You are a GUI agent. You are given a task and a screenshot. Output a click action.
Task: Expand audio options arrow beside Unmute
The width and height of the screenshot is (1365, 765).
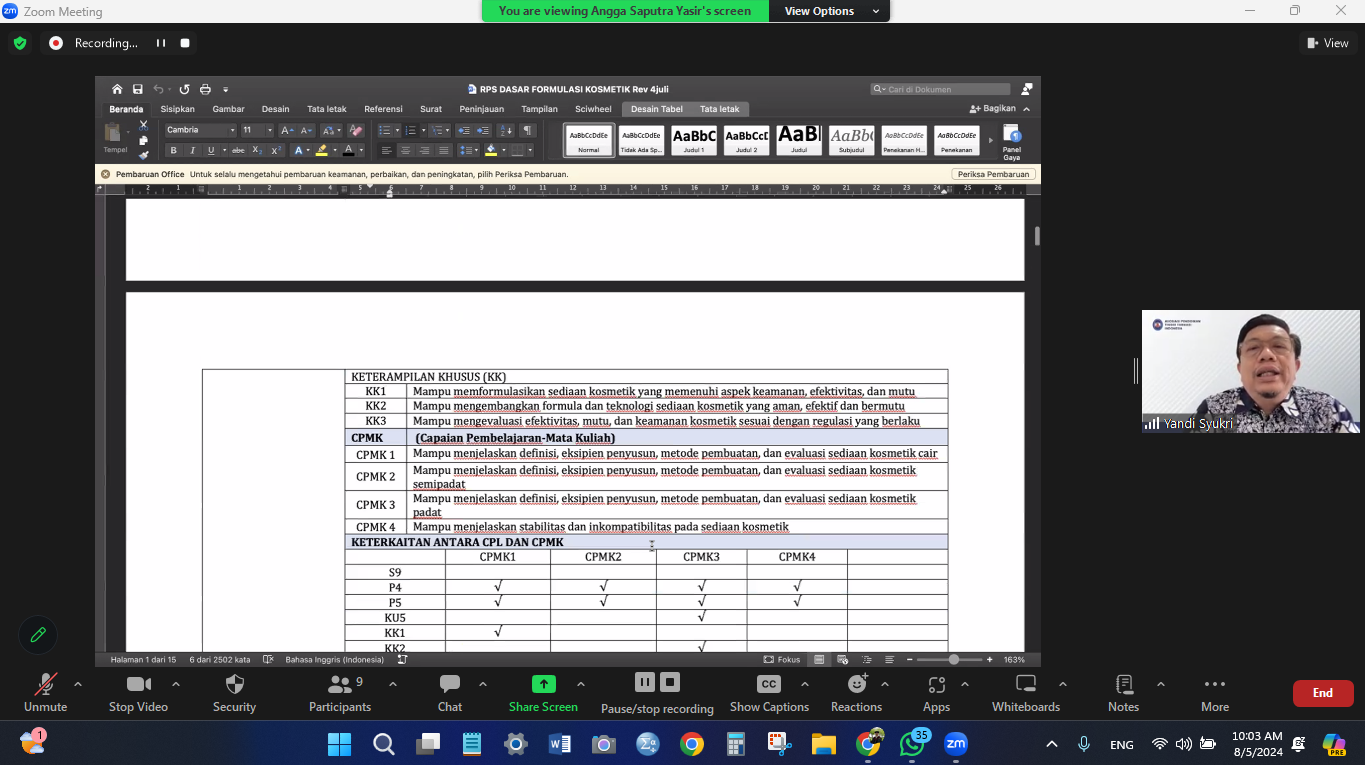click(78, 685)
